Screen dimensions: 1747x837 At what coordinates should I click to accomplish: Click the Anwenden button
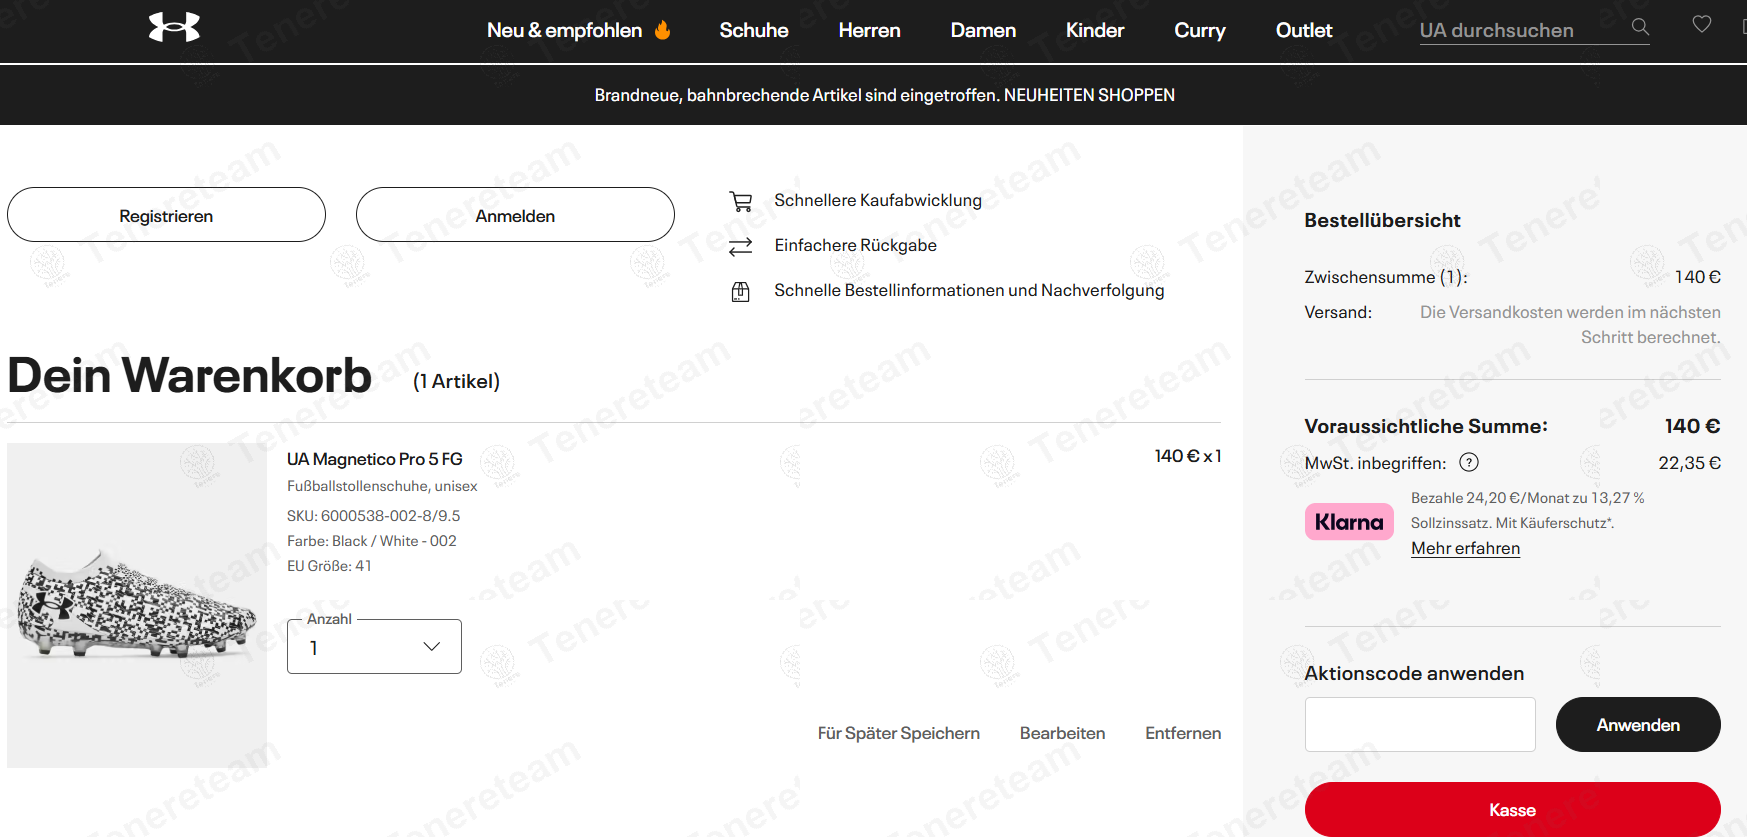[x=1638, y=724]
